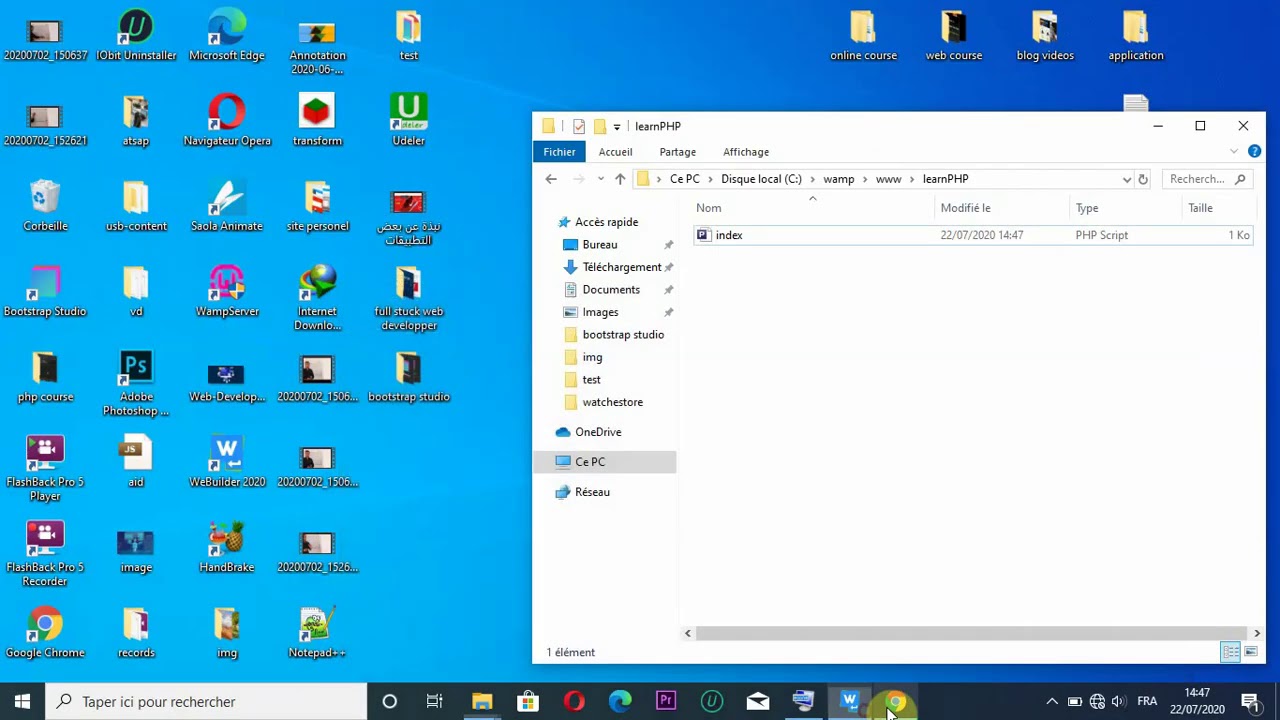Select the Corbeille recycle bin icon
Image resolution: width=1280 pixels, height=720 pixels.
[x=45, y=205]
